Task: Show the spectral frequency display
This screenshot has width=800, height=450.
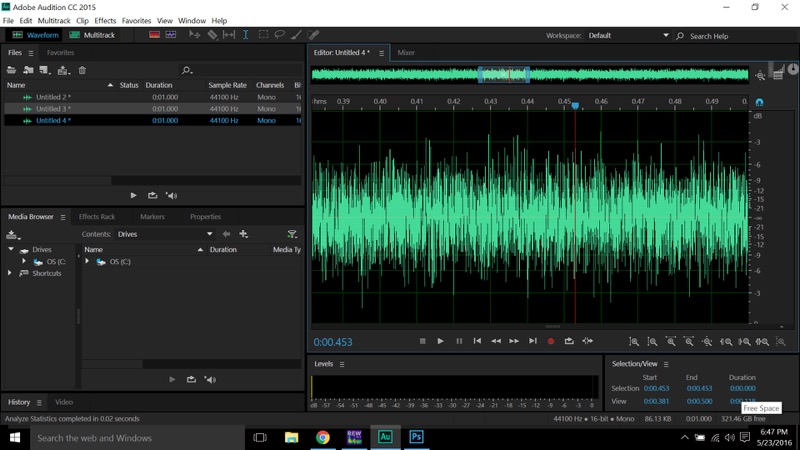Action: click(x=154, y=35)
